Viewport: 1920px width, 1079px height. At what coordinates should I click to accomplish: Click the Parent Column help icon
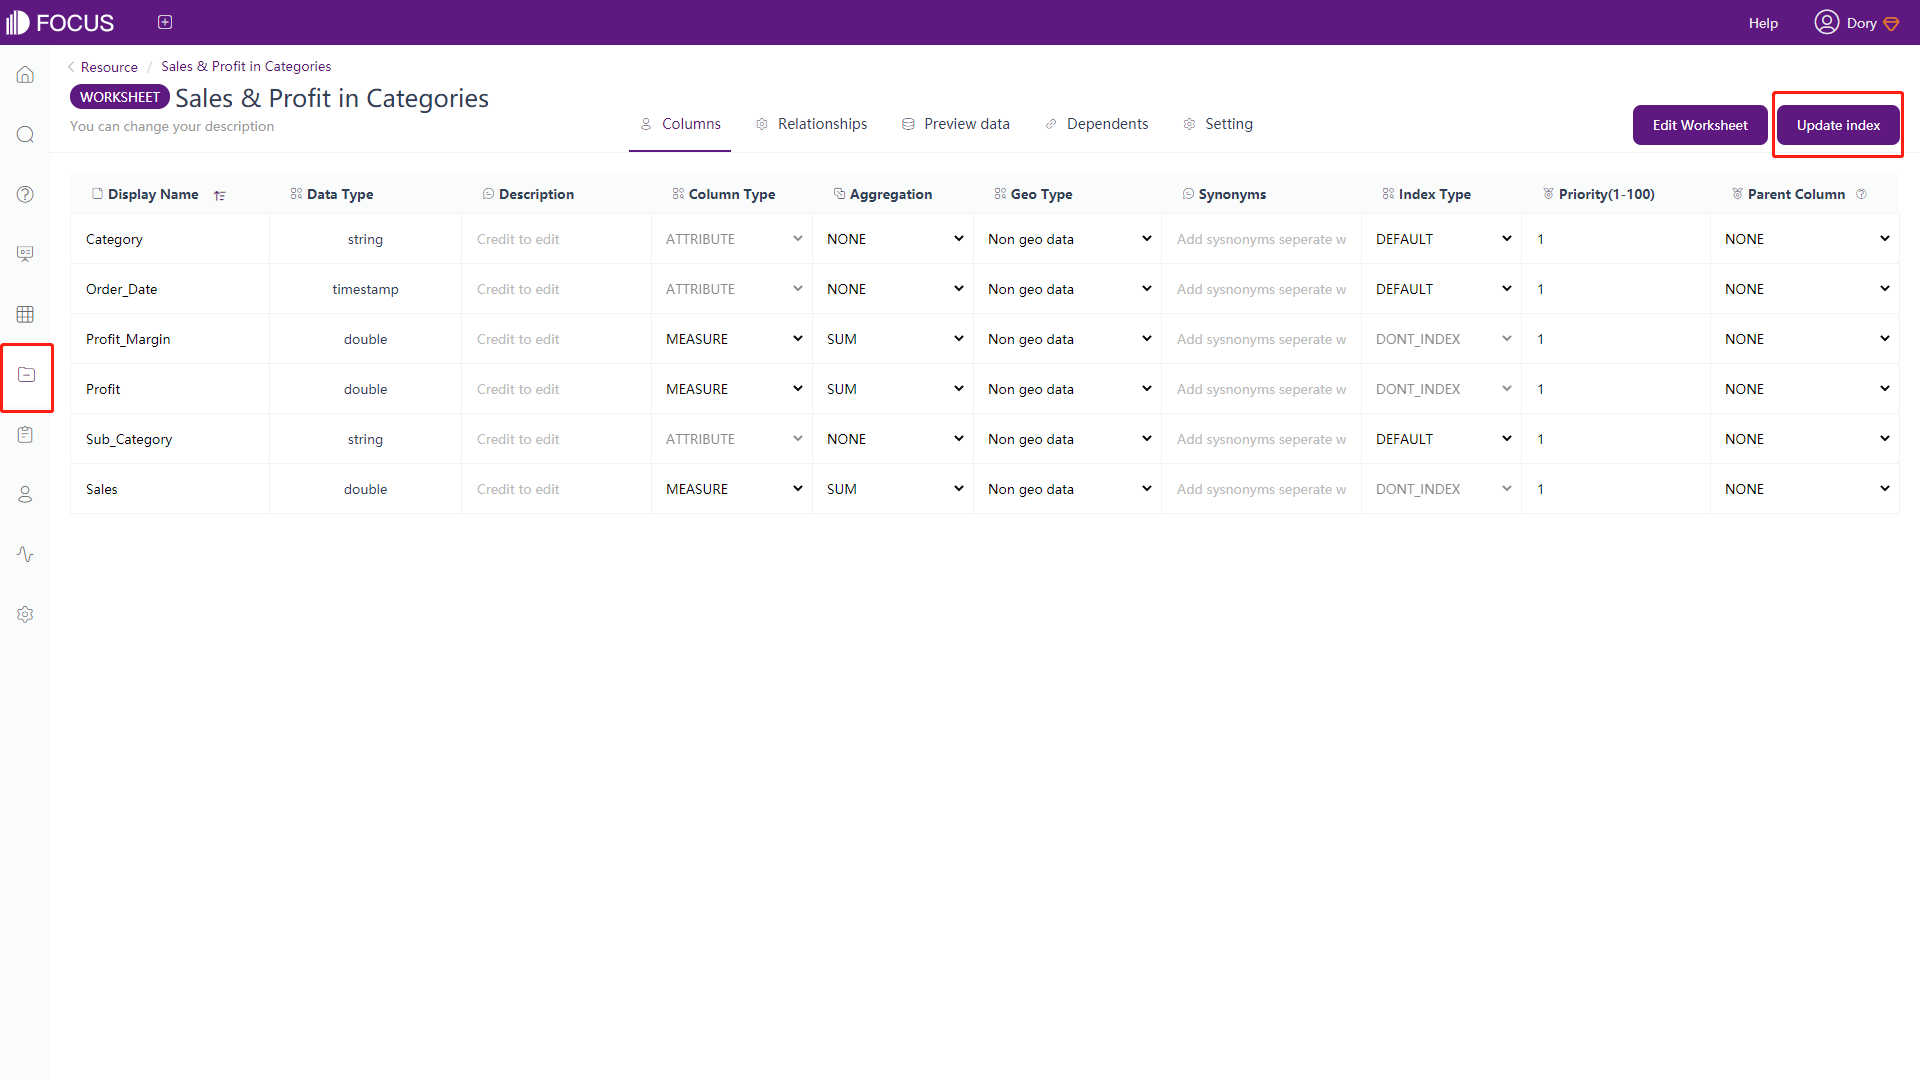[x=1861, y=194]
